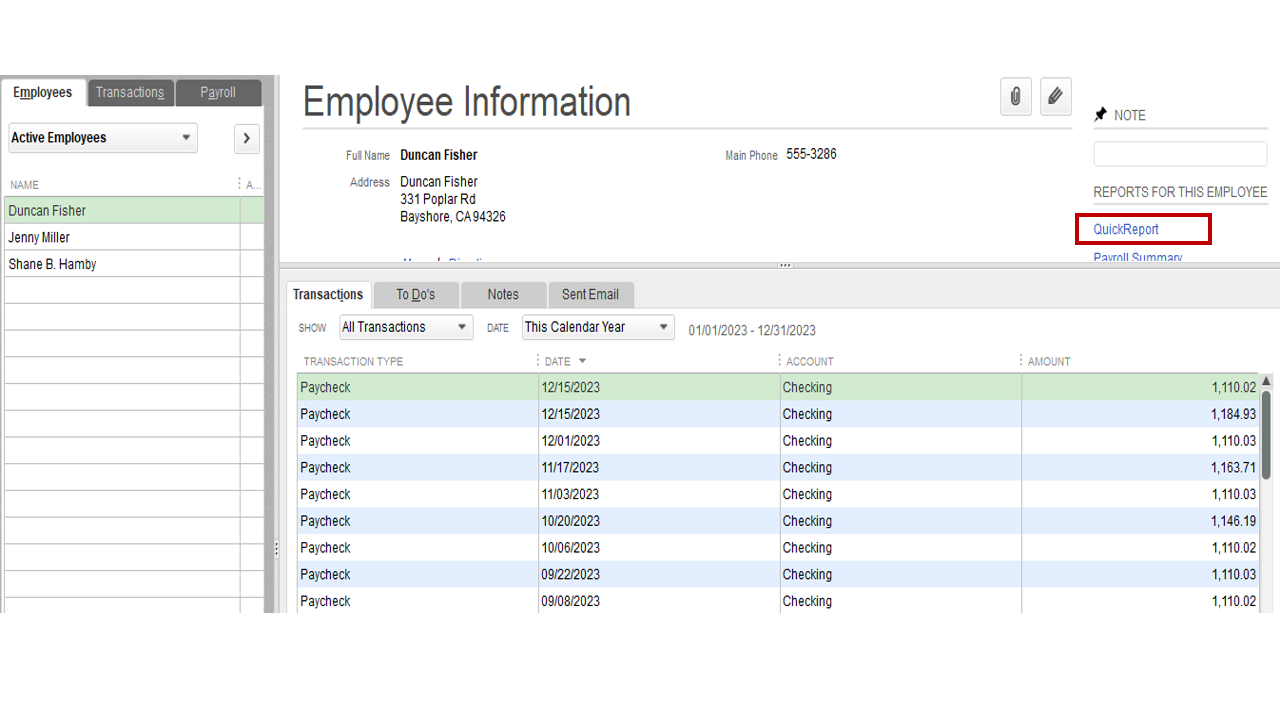This screenshot has height=720, width=1280.
Task: Edit employee details via the pencil icon
Action: click(x=1055, y=96)
